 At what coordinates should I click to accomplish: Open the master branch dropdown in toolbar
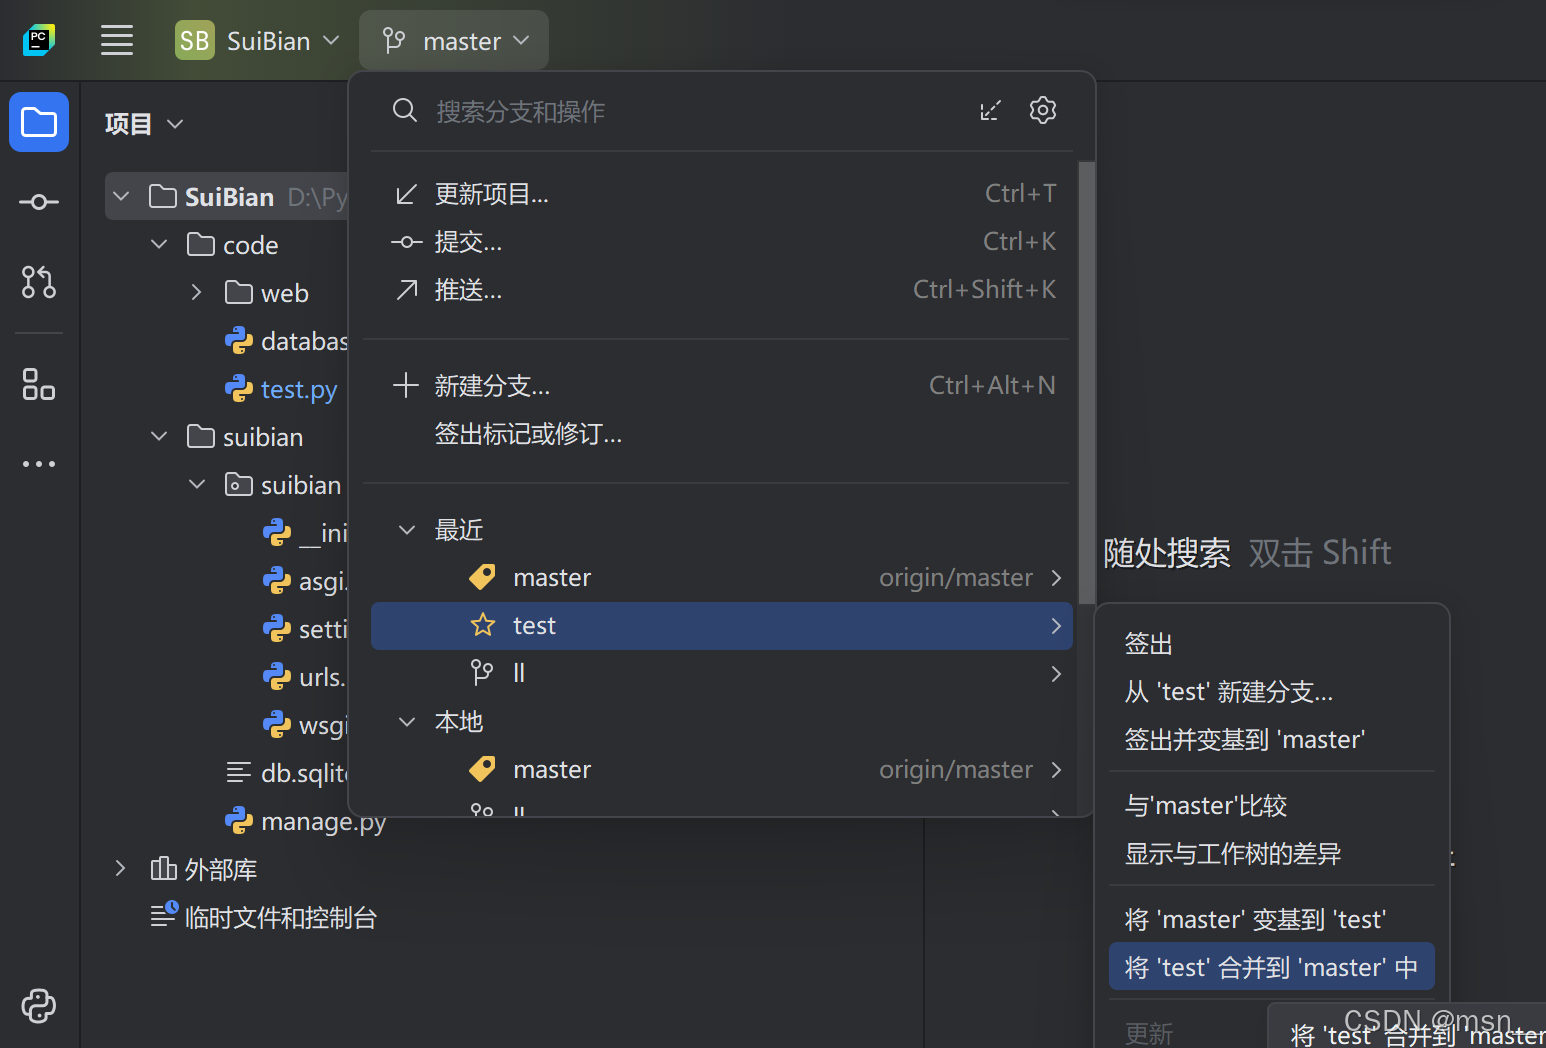pos(453,40)
